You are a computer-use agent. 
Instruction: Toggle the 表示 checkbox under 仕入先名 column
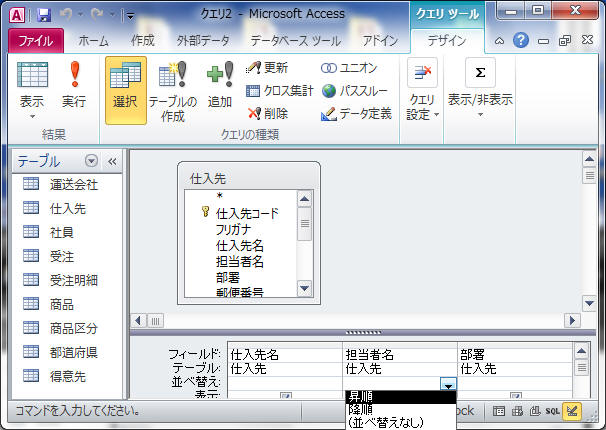[x=285, y=396]
